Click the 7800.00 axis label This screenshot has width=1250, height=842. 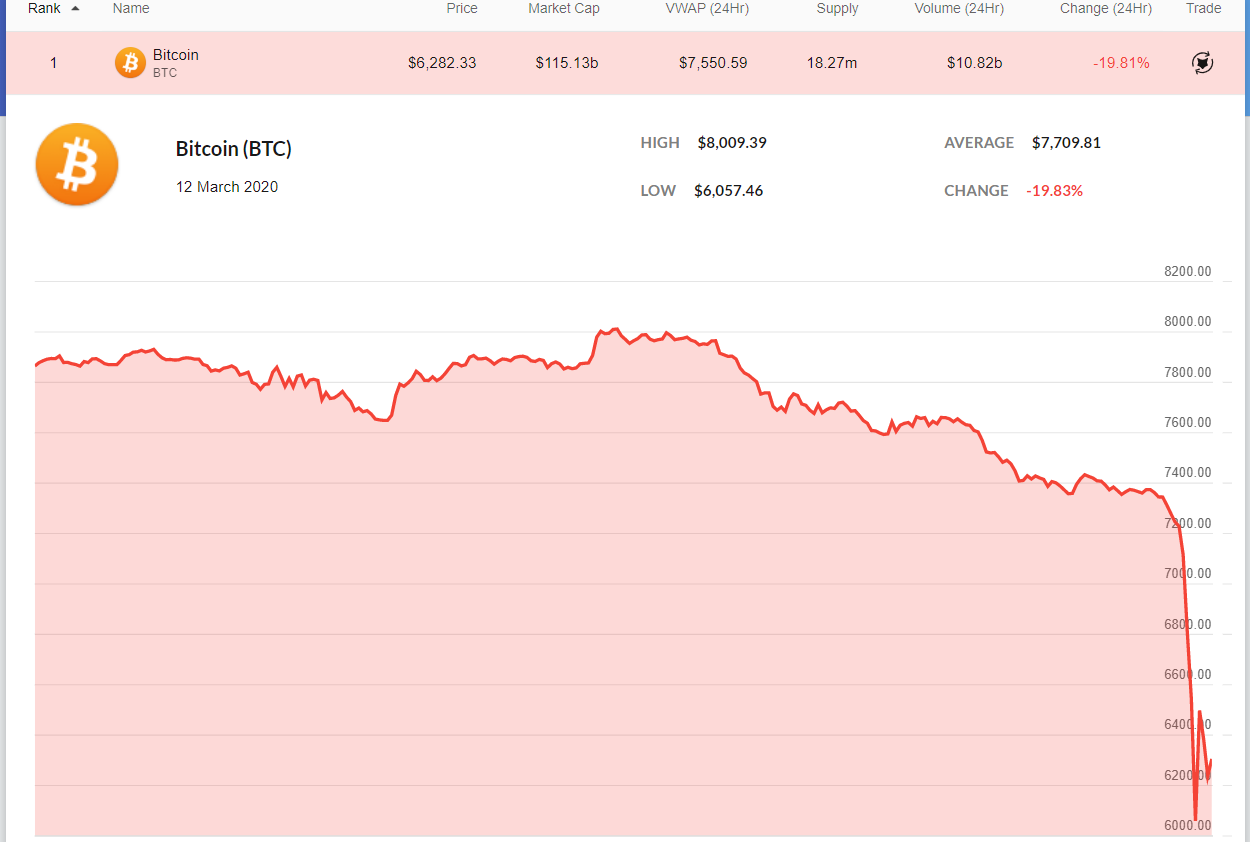click(1188, 373)
